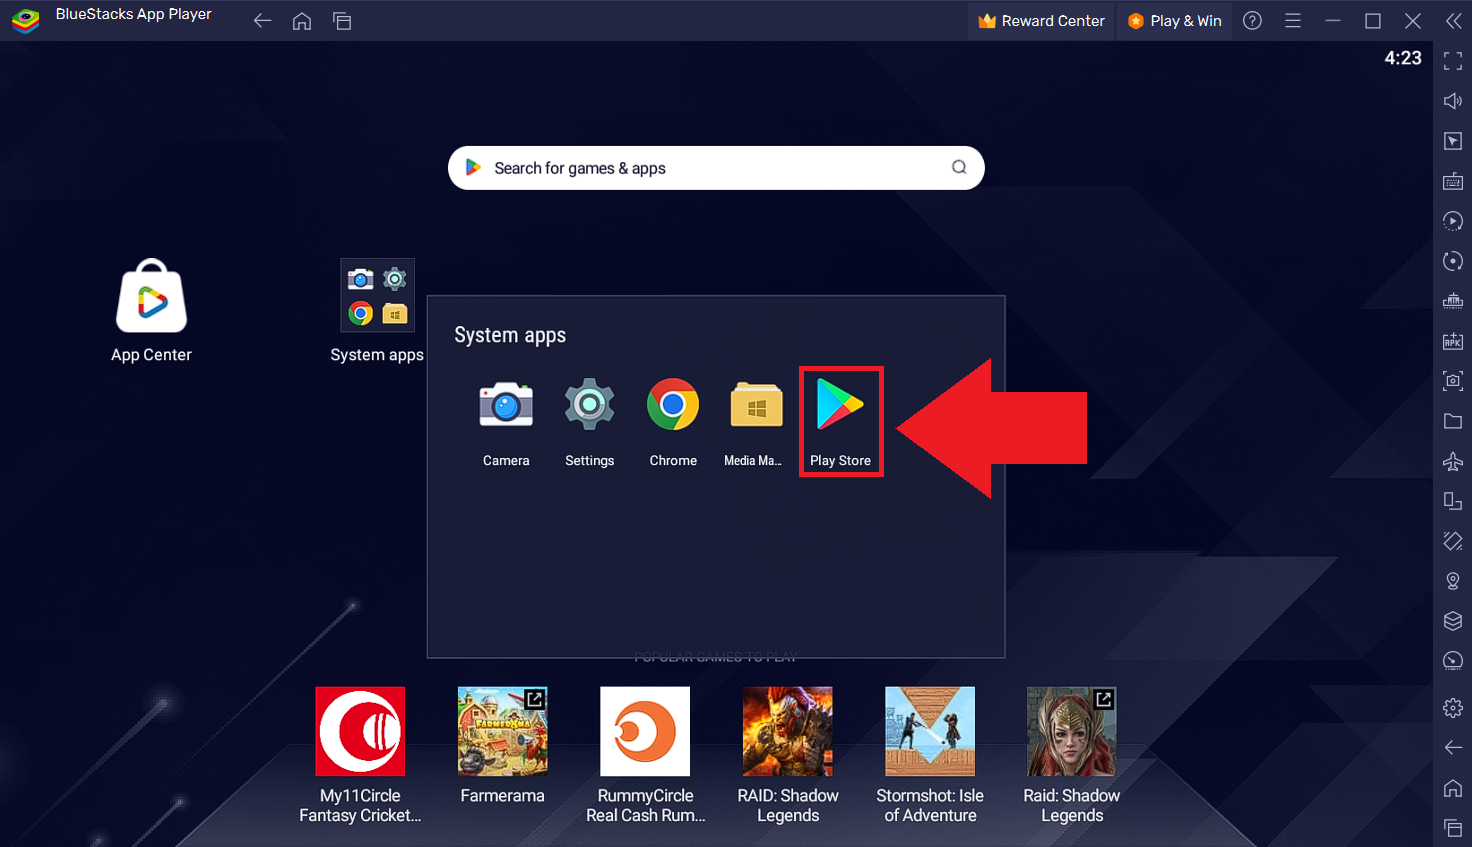
Task: Mute audio using the sidebar volume icon
Action: click(1452, 100)
